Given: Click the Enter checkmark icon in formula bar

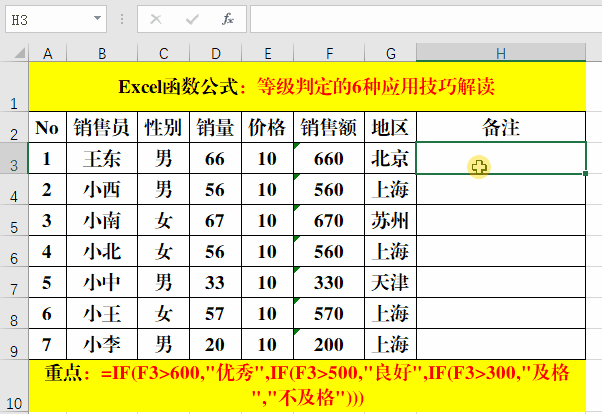Looking at the screenshot, I should pyautogui.click(x=192, y=19).
